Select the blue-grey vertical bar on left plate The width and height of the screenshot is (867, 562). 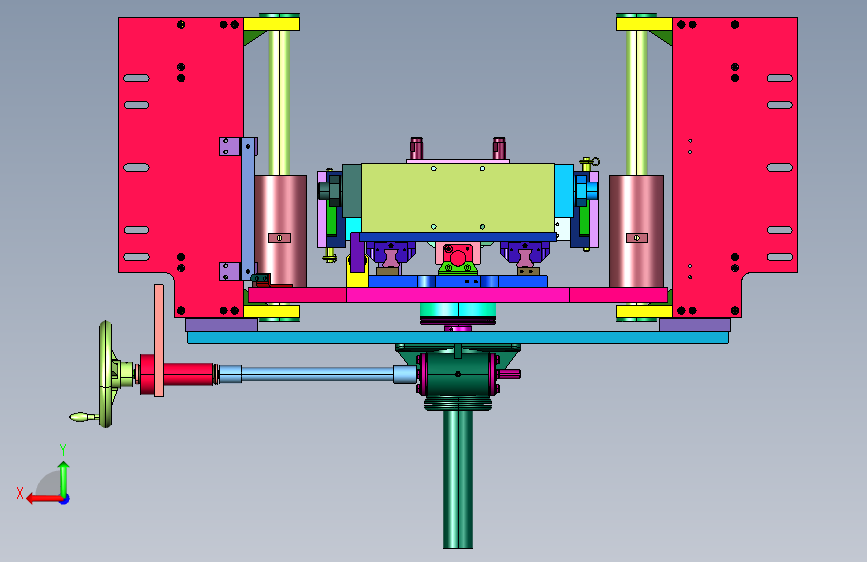click(248, 209)
